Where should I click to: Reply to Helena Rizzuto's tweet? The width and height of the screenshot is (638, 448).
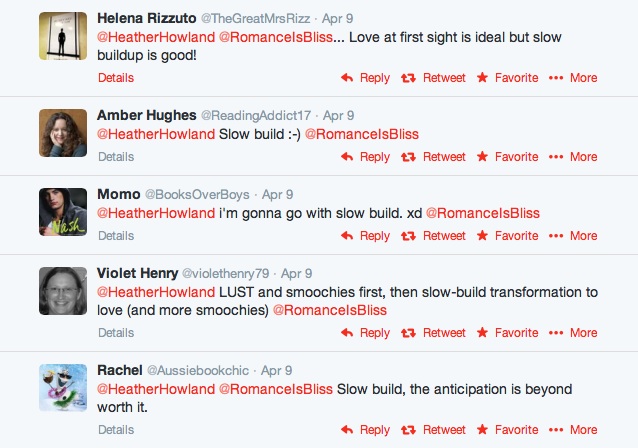[x=365, y=77]
